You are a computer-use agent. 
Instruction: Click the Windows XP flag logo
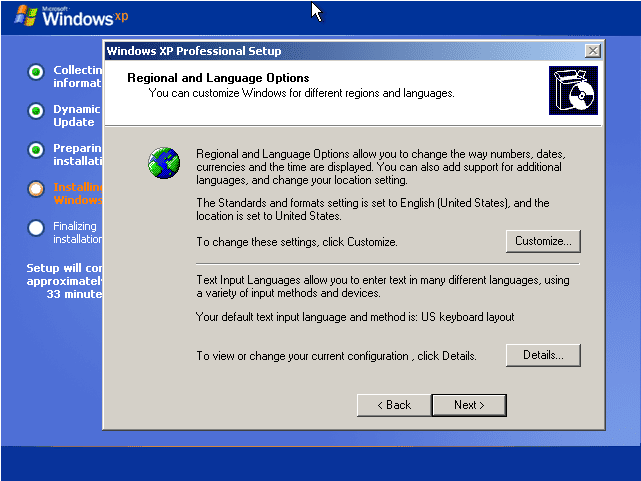22,16
